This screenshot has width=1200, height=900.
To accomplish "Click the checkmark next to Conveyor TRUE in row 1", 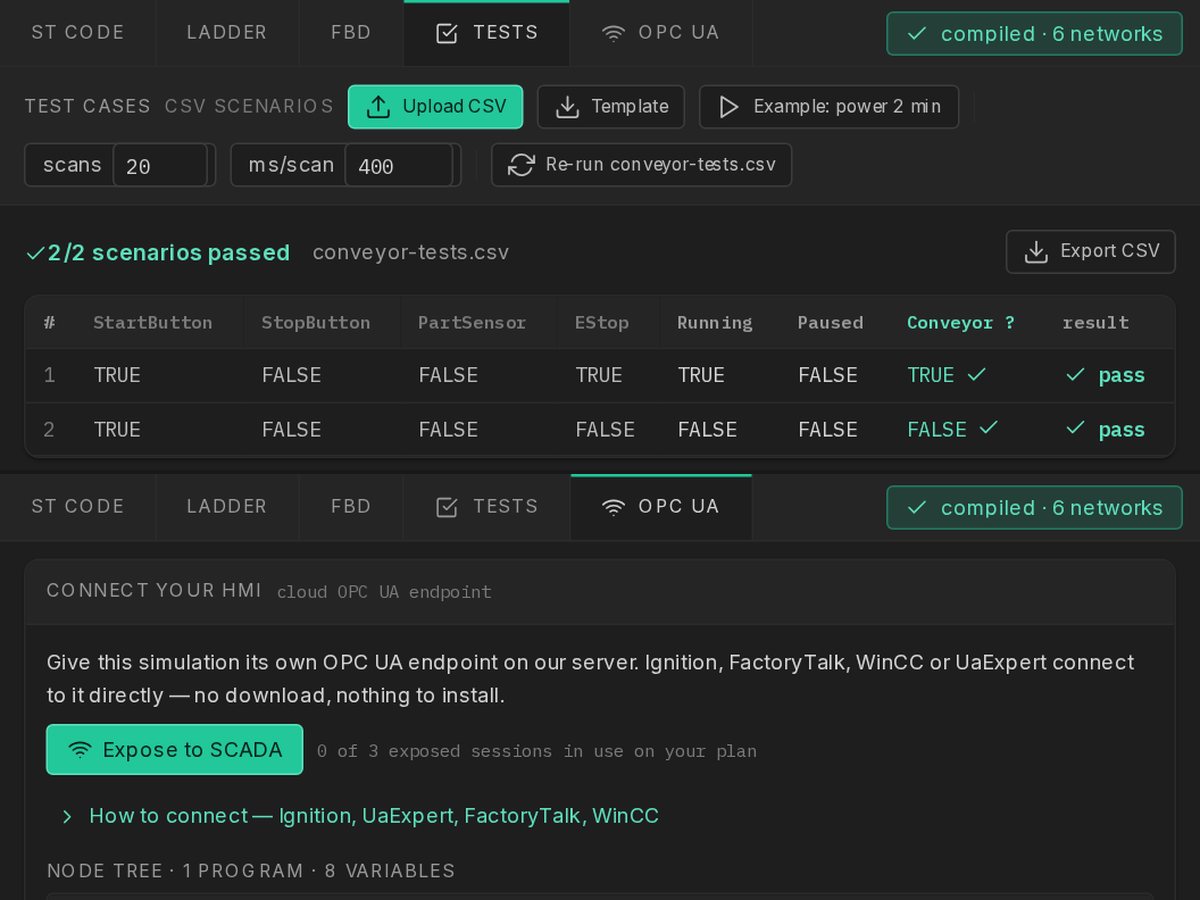I will [x=977, y=374].
